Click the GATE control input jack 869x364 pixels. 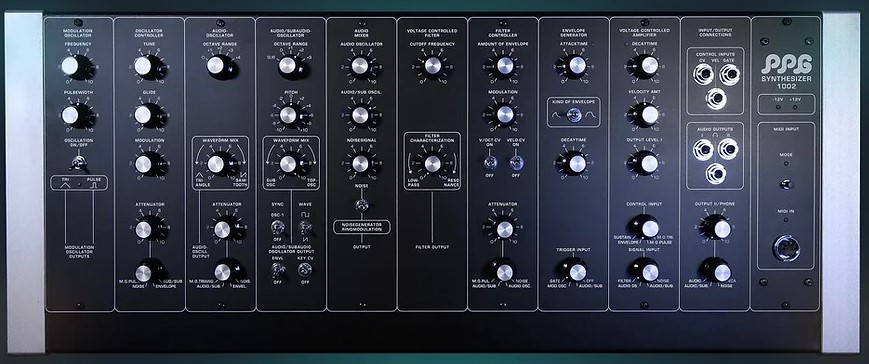pyautogui.click(x=729, y=73)
